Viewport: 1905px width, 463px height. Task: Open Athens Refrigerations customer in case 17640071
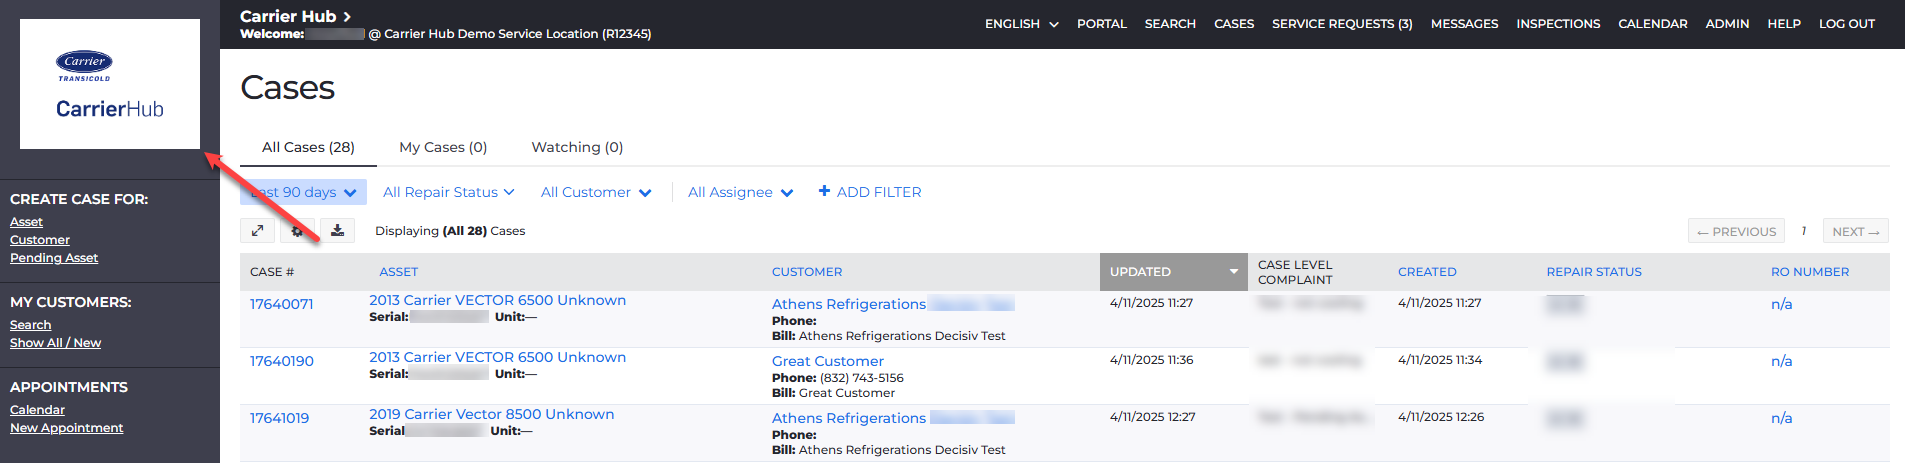tap(849, 304)
